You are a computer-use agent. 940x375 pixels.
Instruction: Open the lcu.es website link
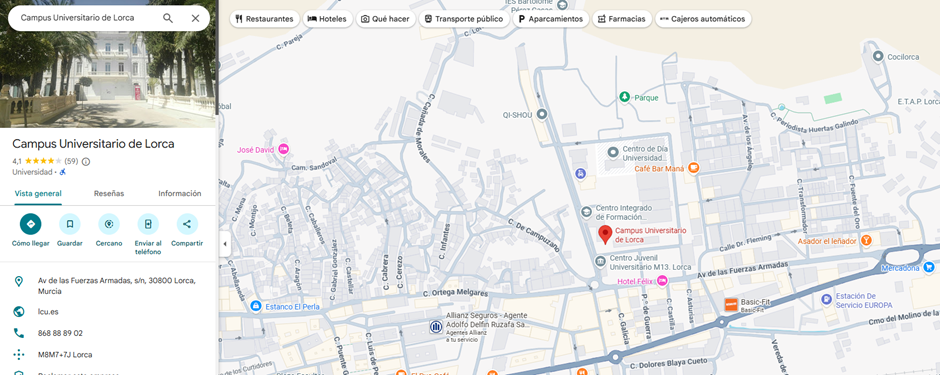click(48, 312)
